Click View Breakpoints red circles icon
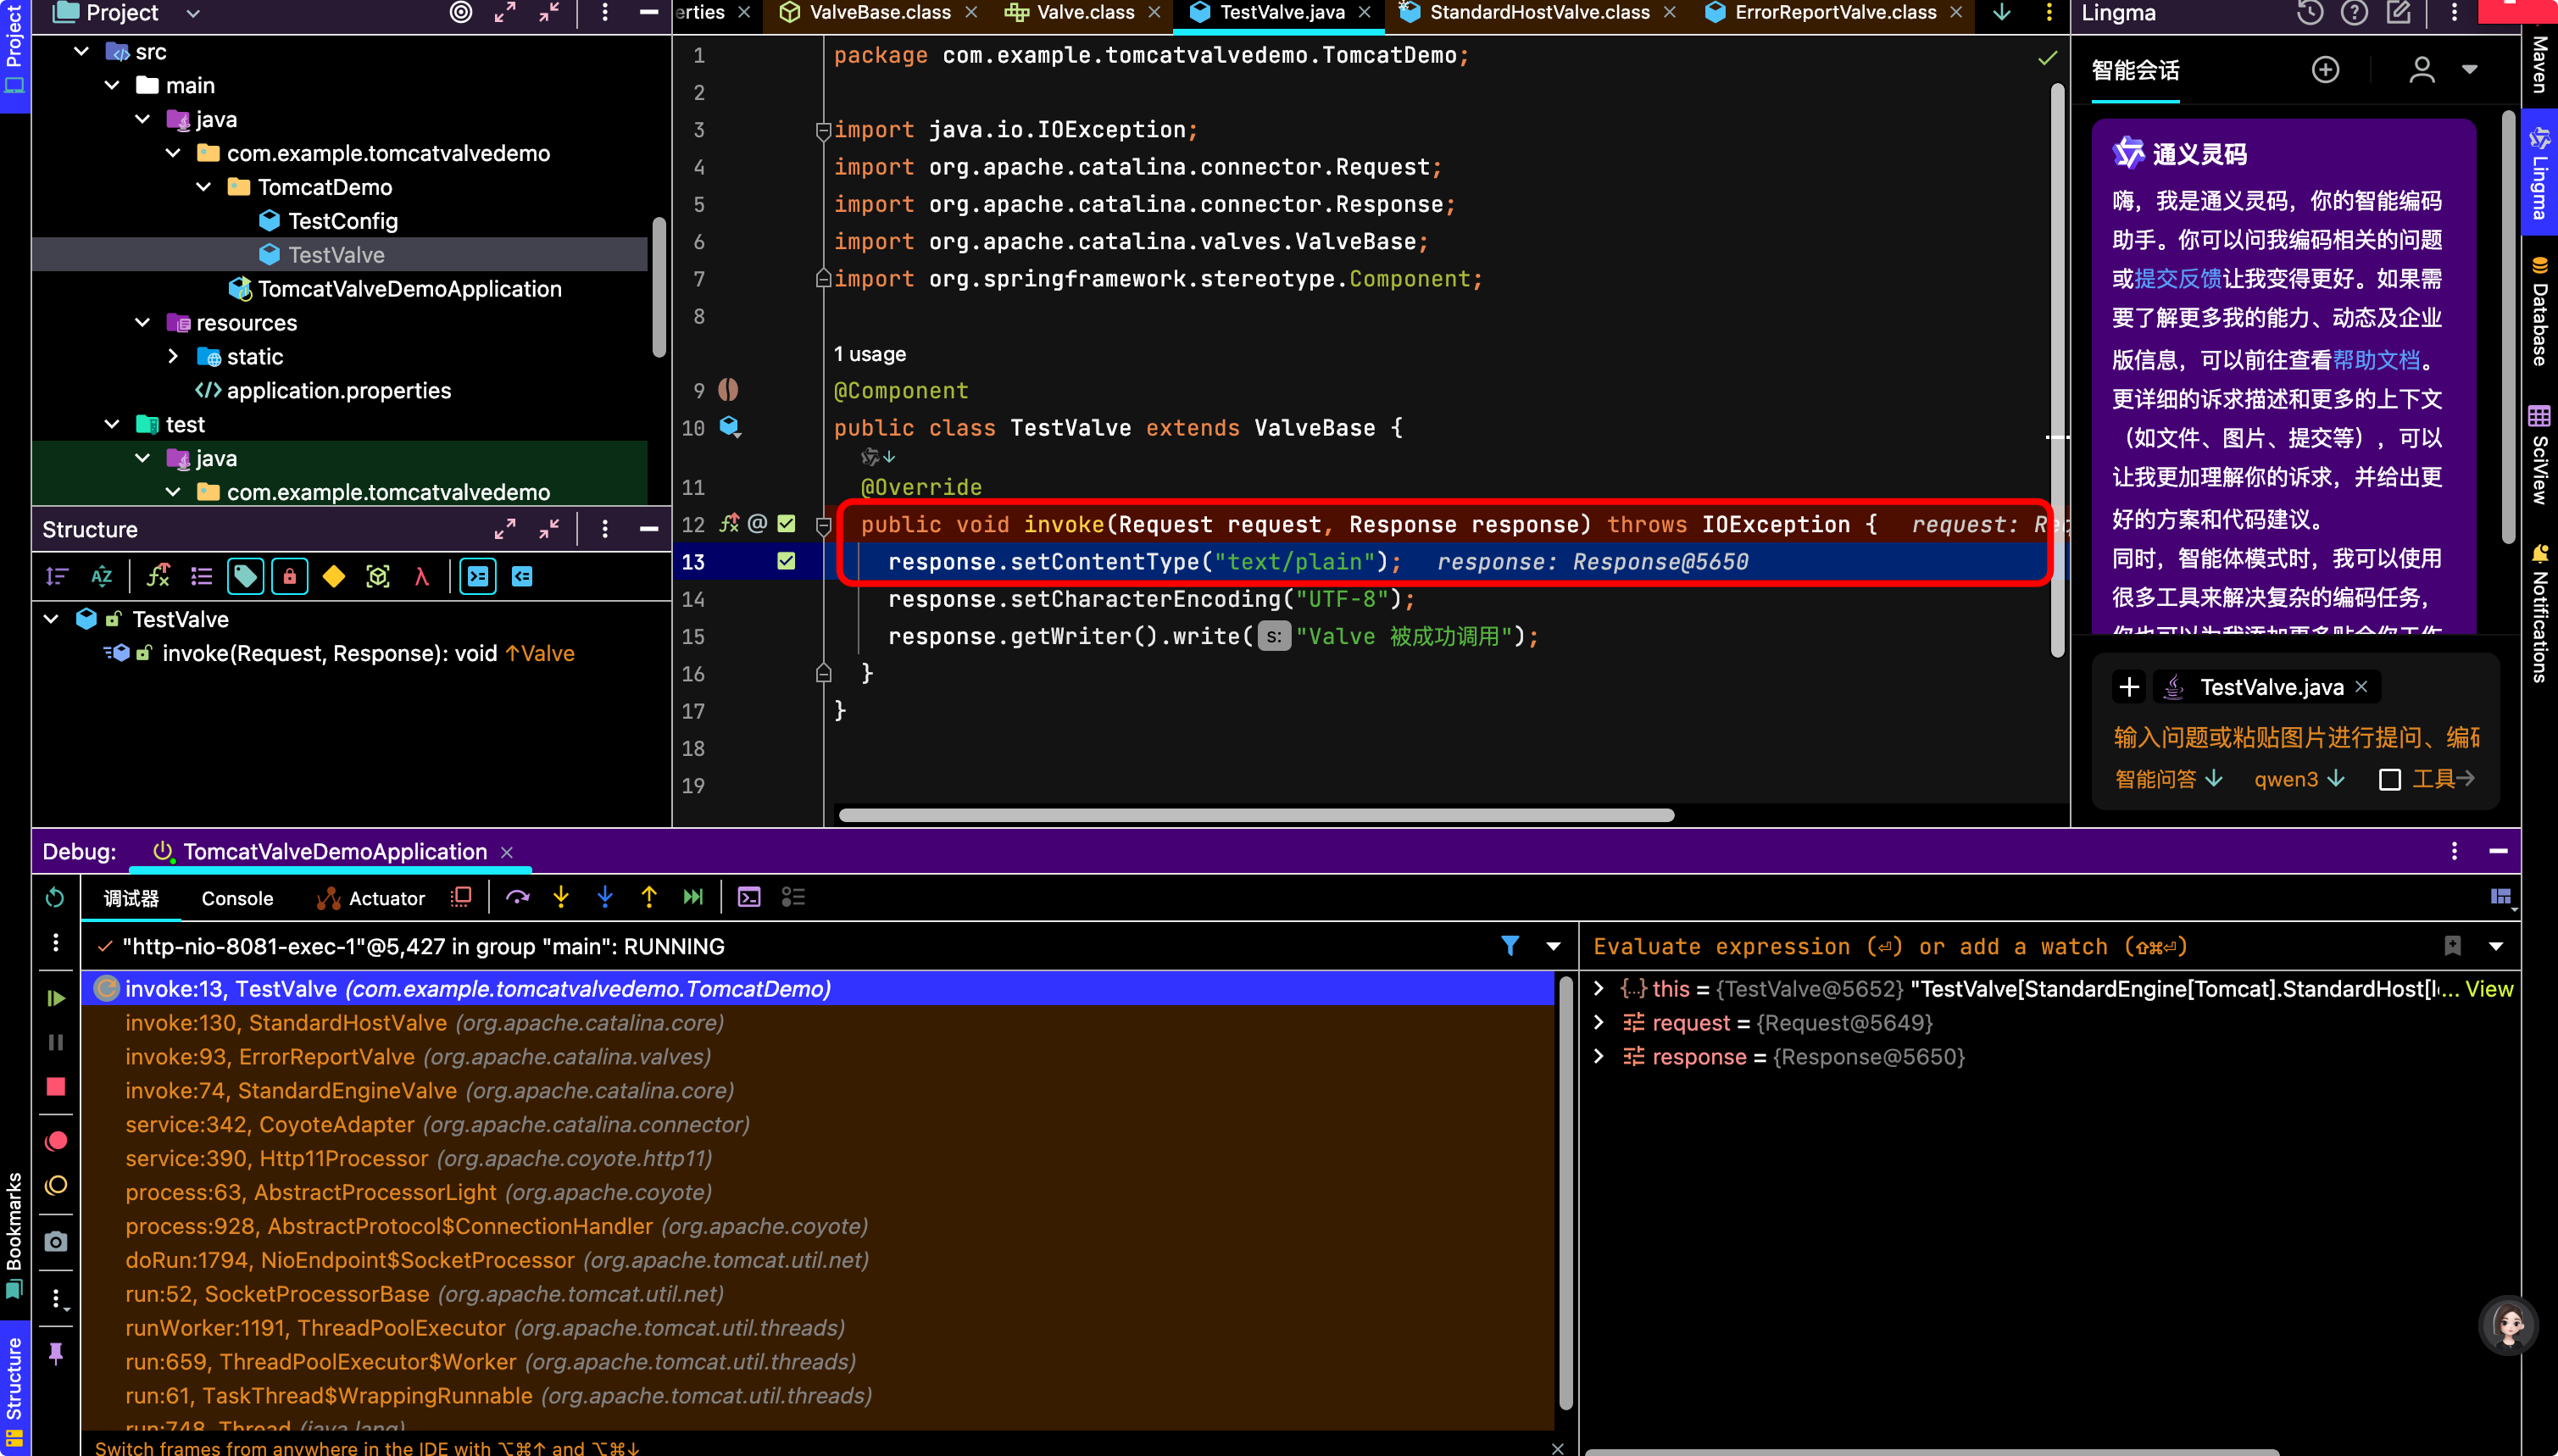 pos(56,1141)
